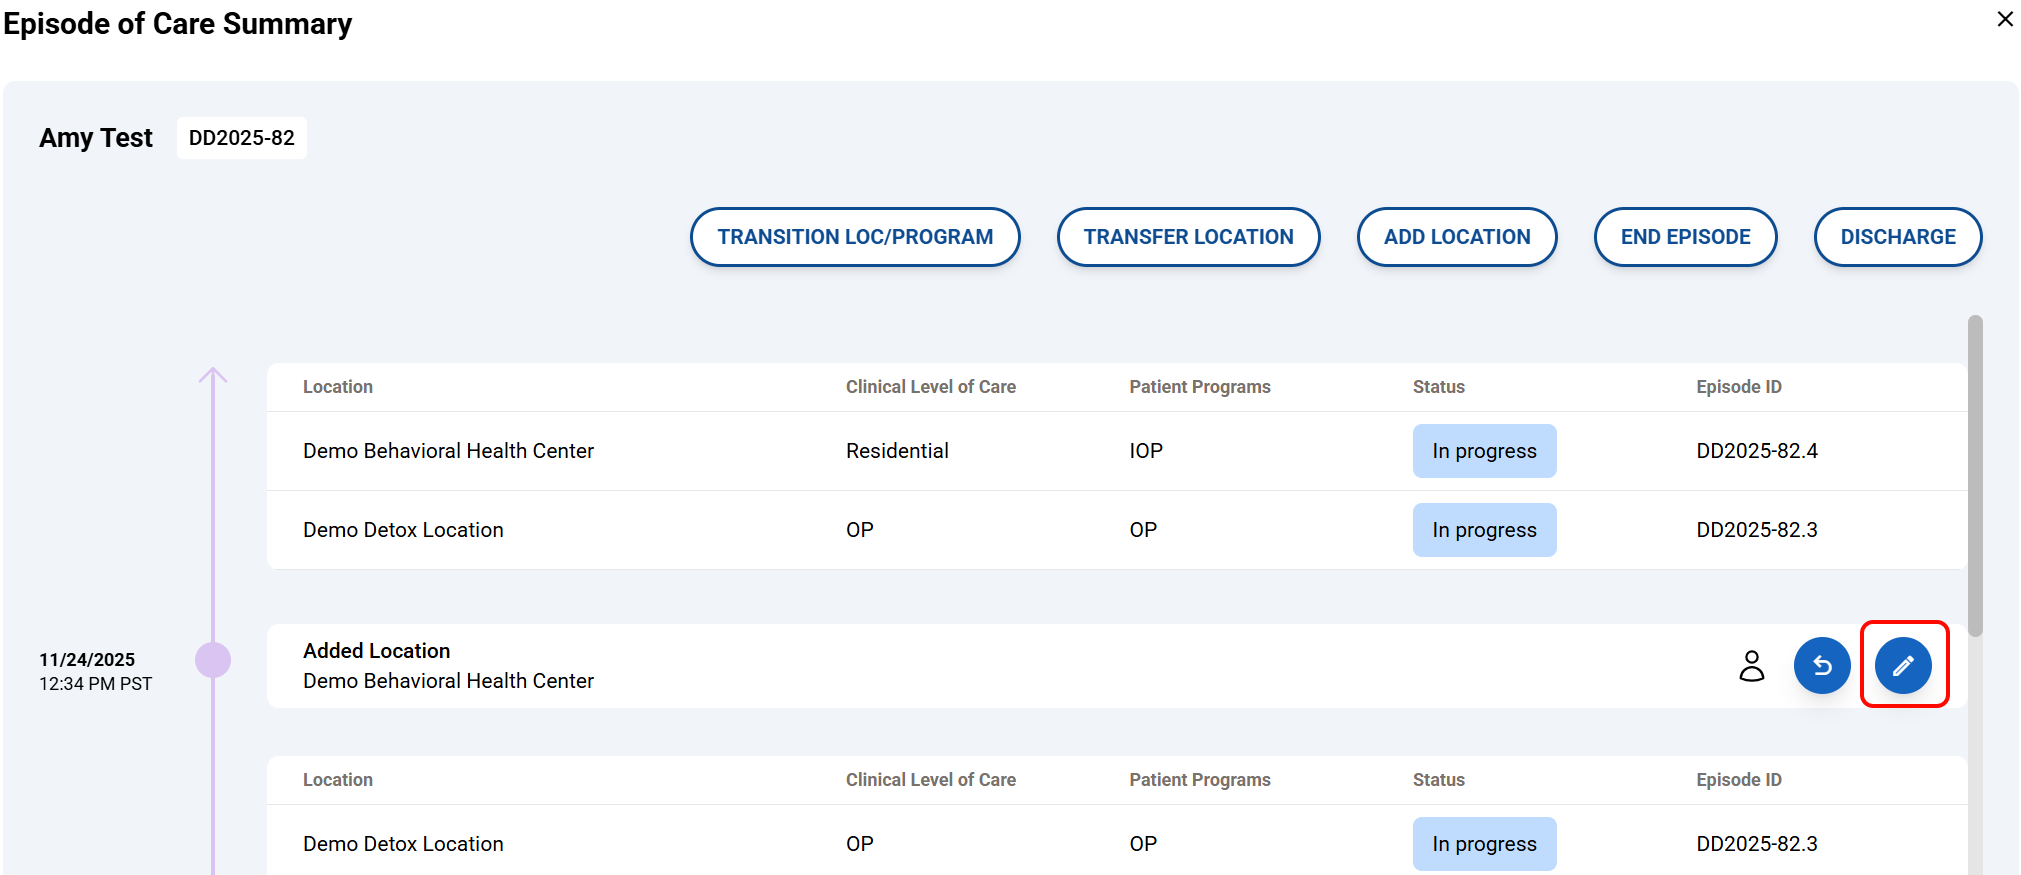Click Episode ID DD2025-82.4

(1756, 451)
